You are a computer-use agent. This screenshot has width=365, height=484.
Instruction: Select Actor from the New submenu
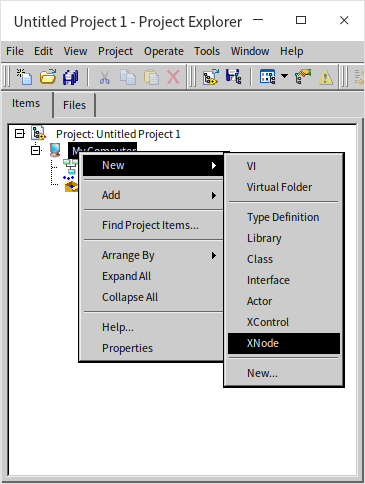(284, 301)
